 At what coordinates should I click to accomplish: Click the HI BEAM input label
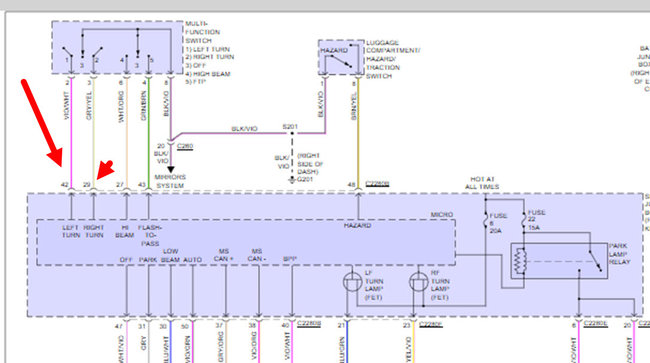click(x=124, y=231)
